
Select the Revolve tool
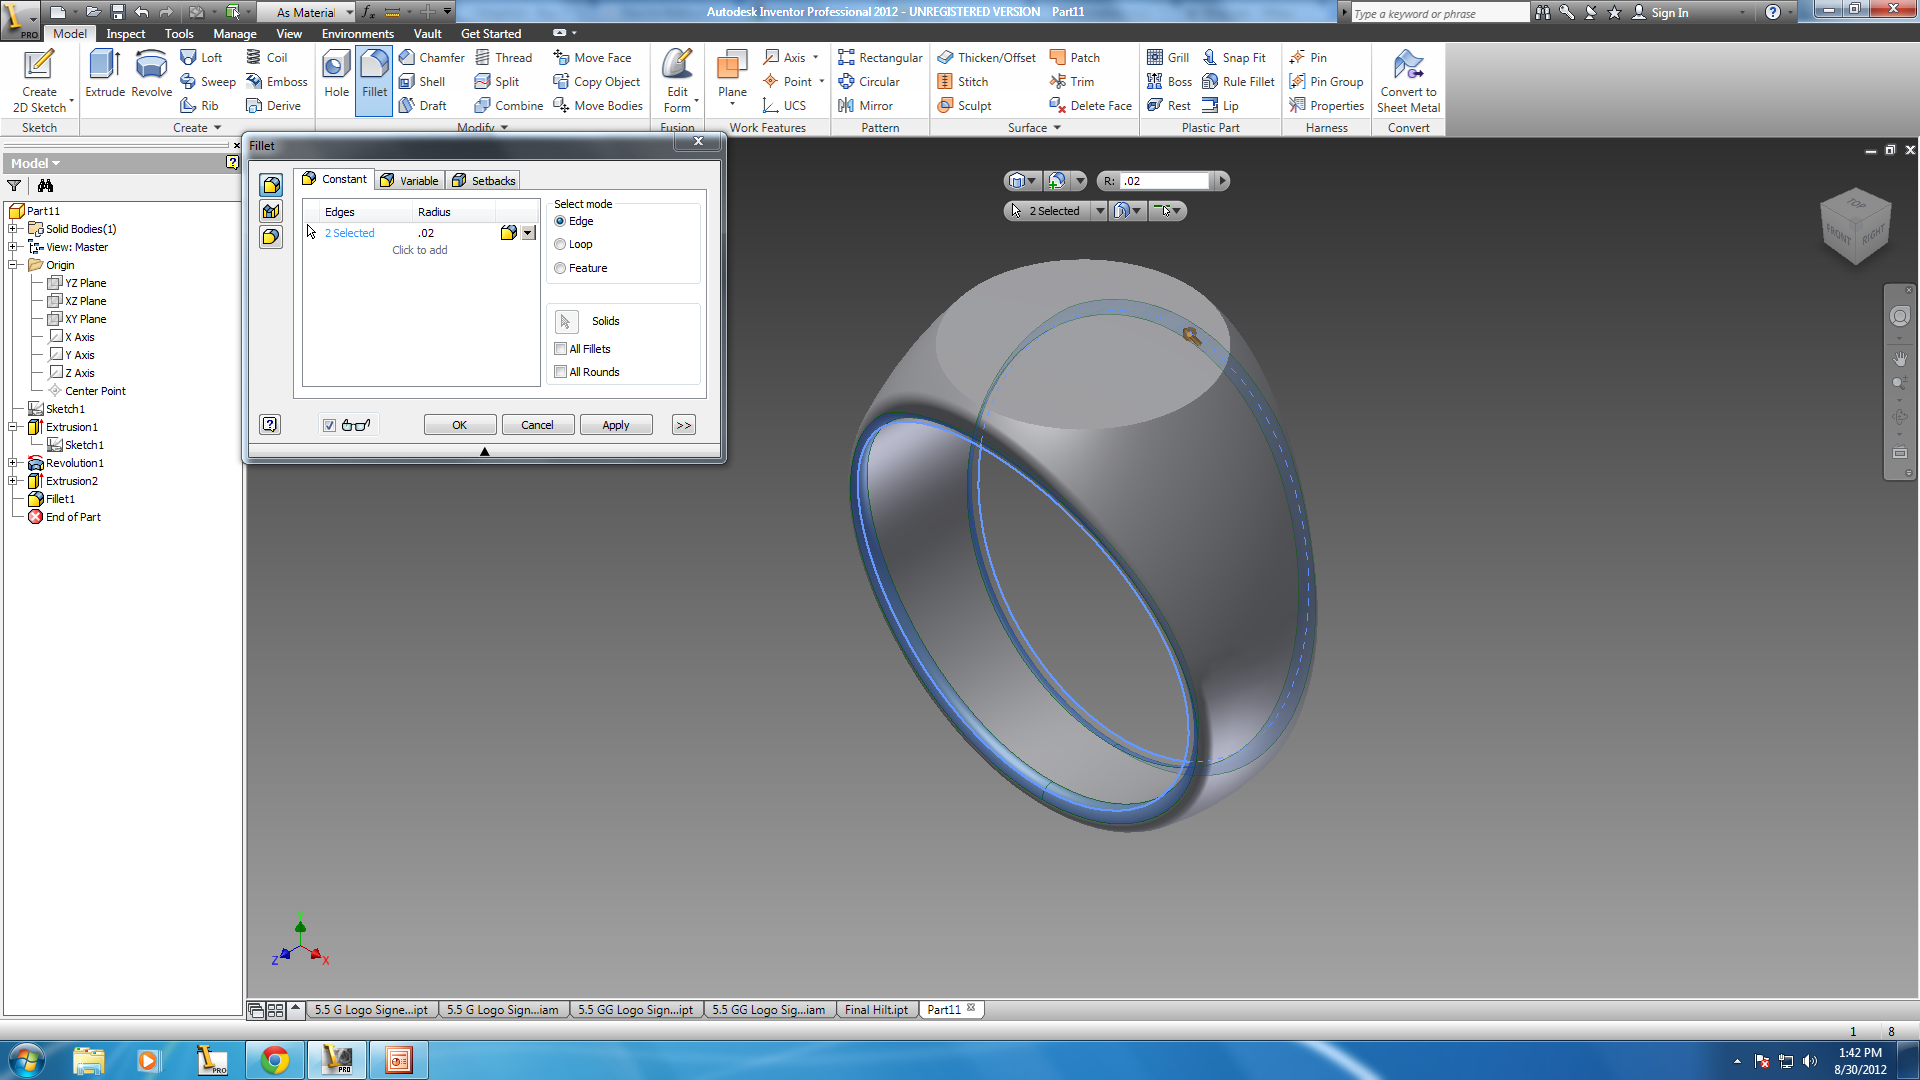(151, 73)
